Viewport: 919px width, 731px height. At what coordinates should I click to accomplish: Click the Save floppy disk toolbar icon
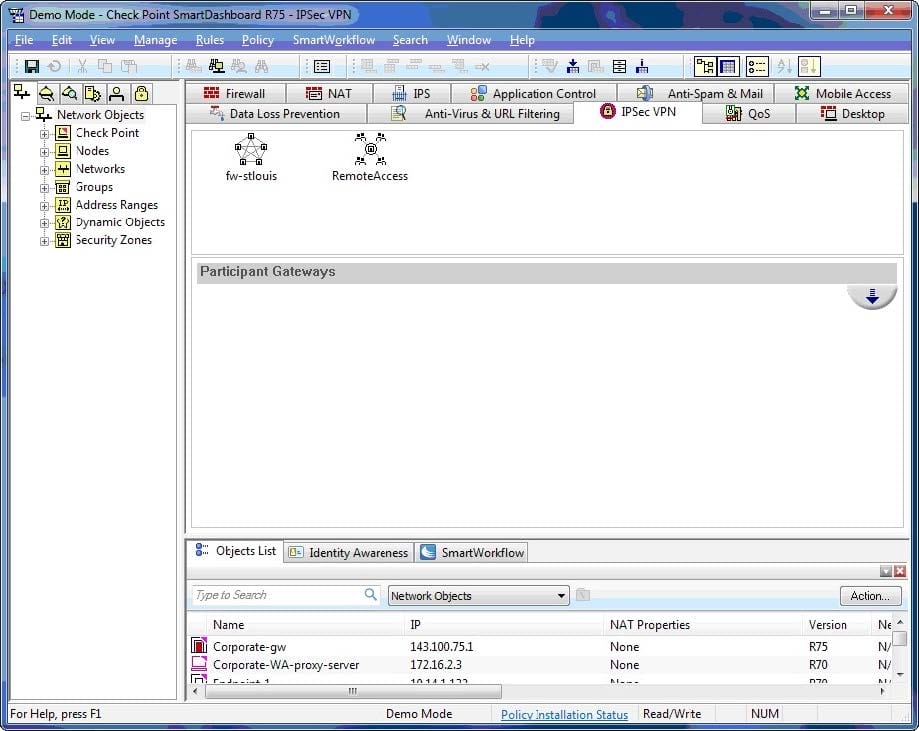point(32,66)
